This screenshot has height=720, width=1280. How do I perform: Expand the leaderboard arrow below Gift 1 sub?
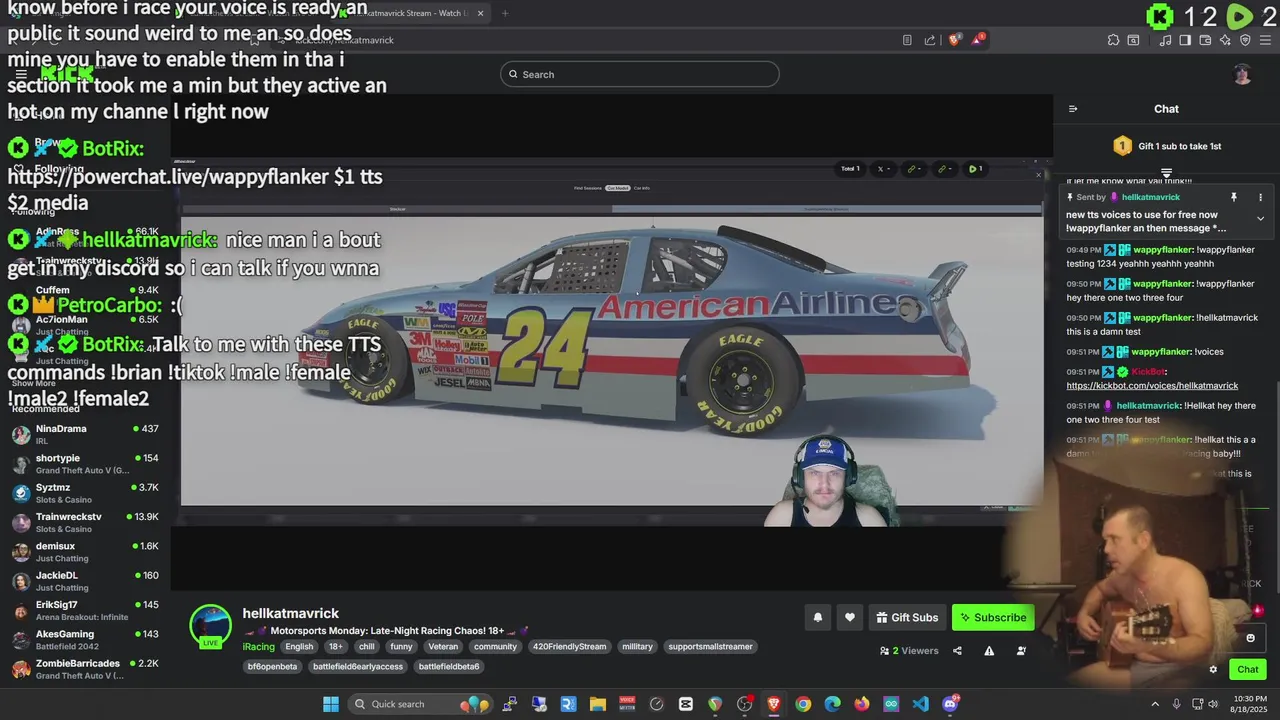coord(1166,173)
